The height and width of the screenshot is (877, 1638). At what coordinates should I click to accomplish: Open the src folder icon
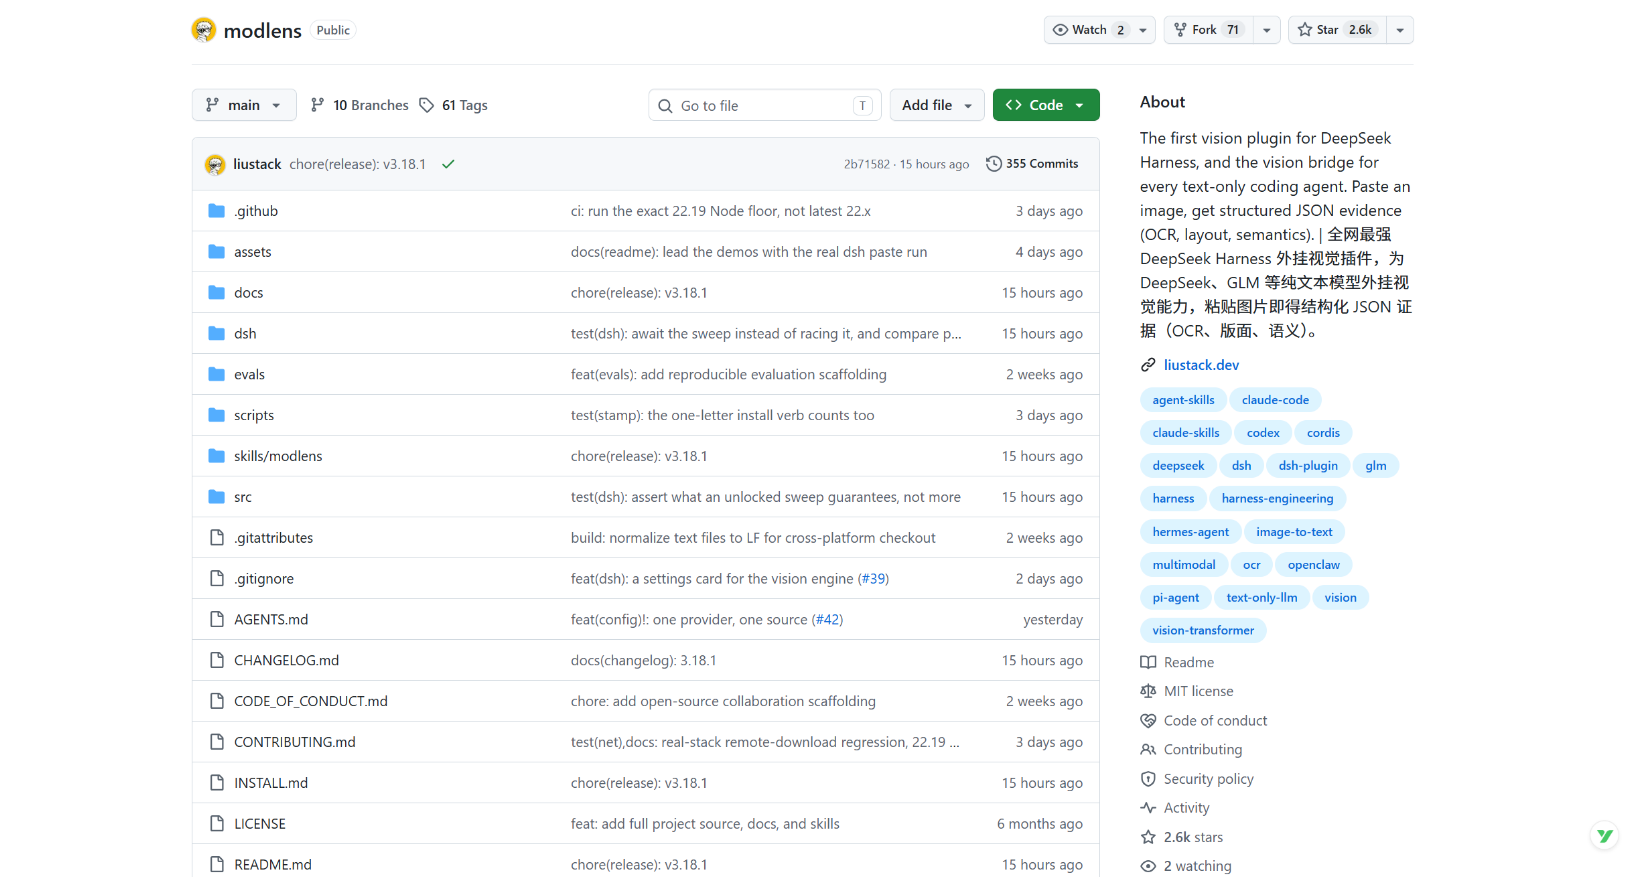(216, 497)
